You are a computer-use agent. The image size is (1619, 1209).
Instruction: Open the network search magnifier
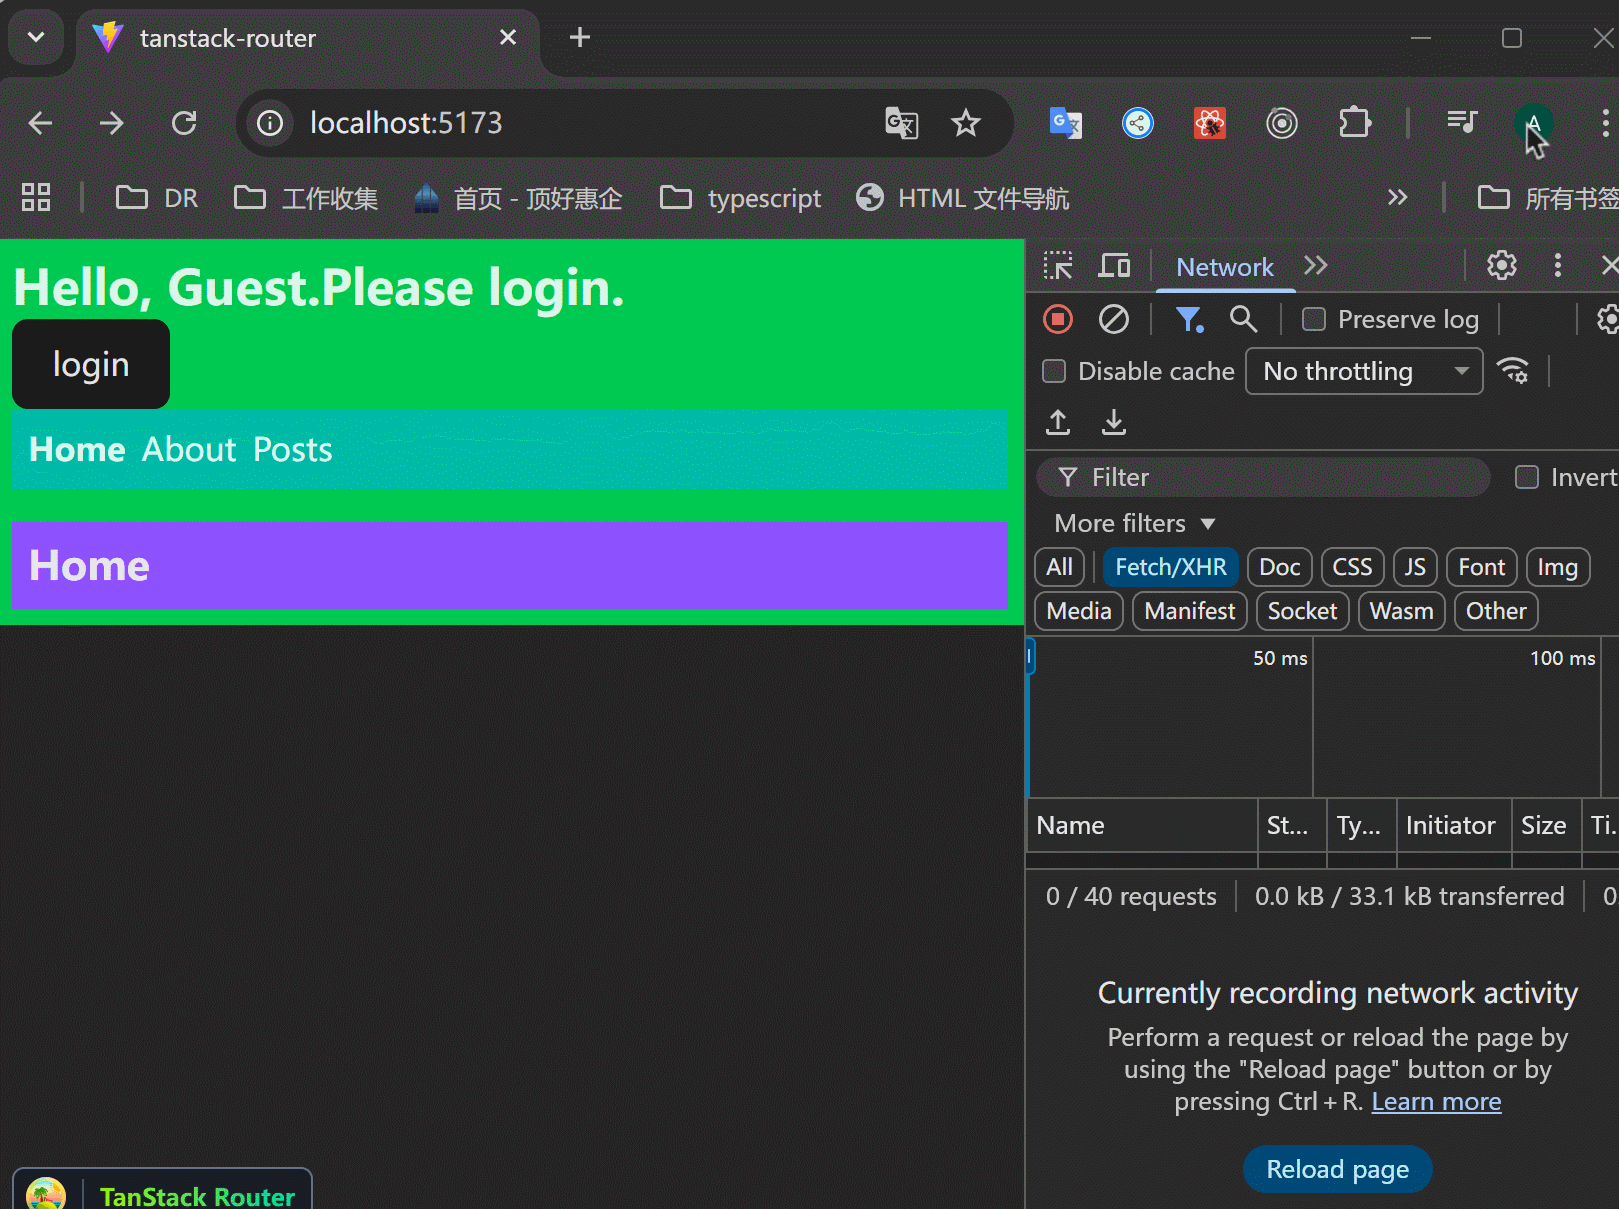click(x=1243, y=319)
